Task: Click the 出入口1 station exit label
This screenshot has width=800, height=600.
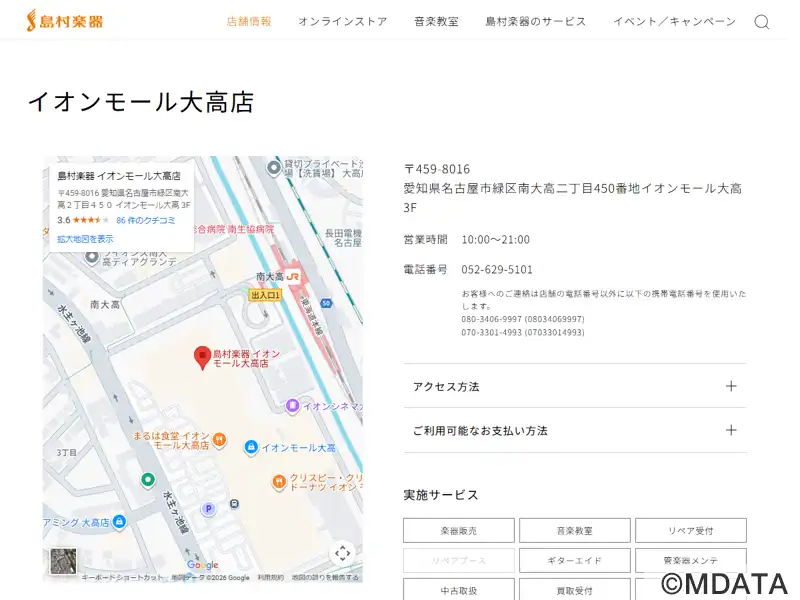Action: [265, 295]
